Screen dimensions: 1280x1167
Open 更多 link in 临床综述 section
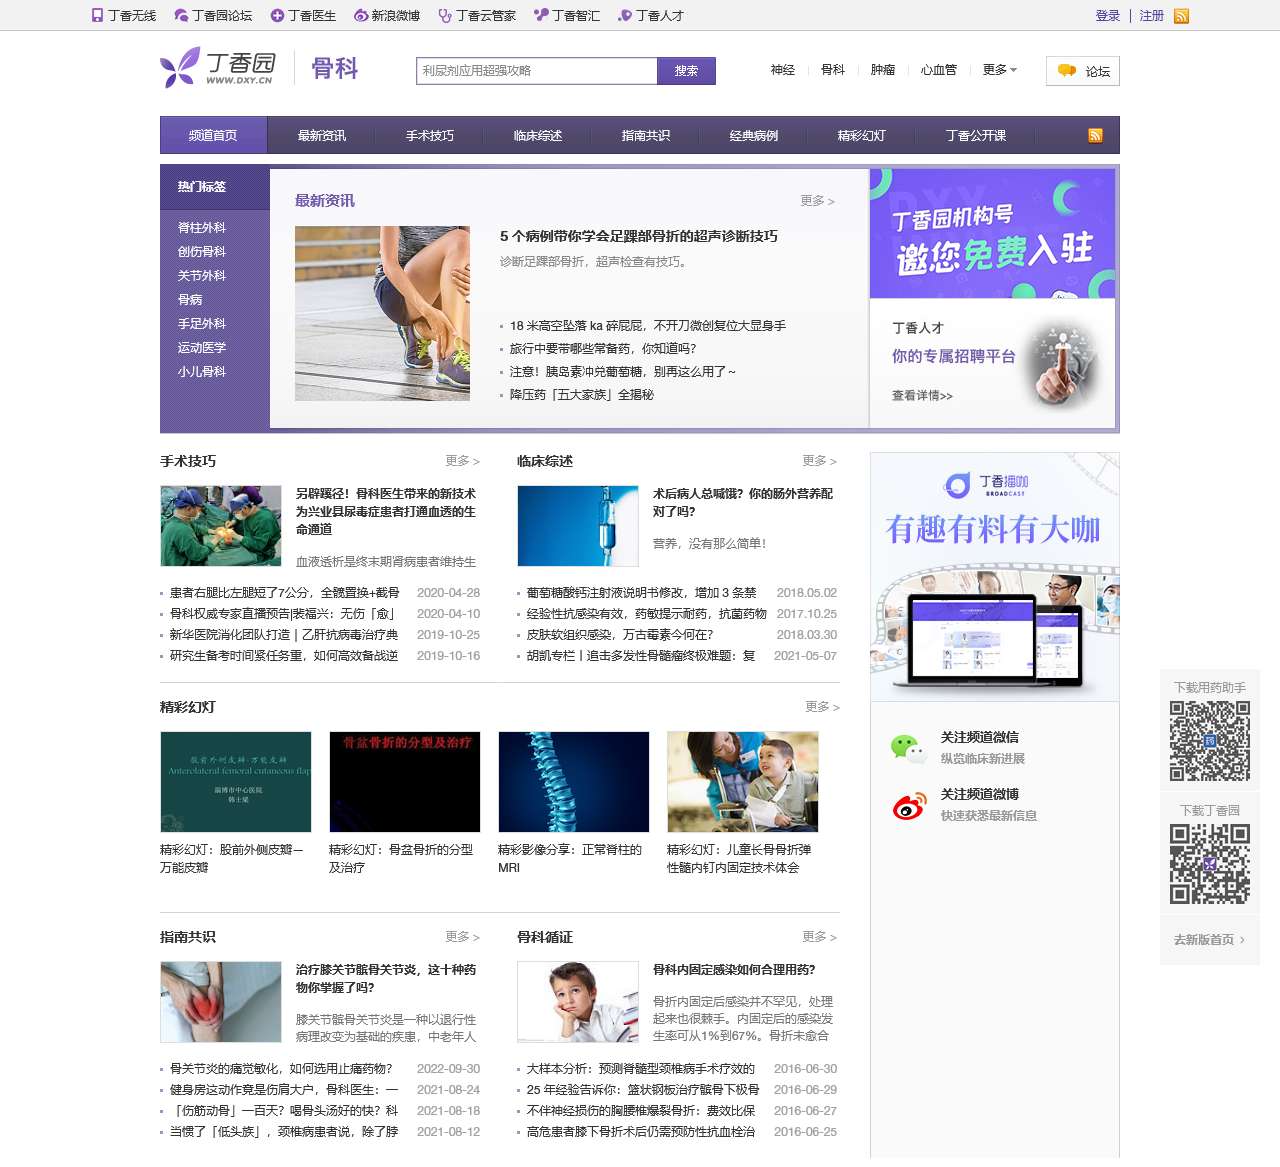coord(819,461)
